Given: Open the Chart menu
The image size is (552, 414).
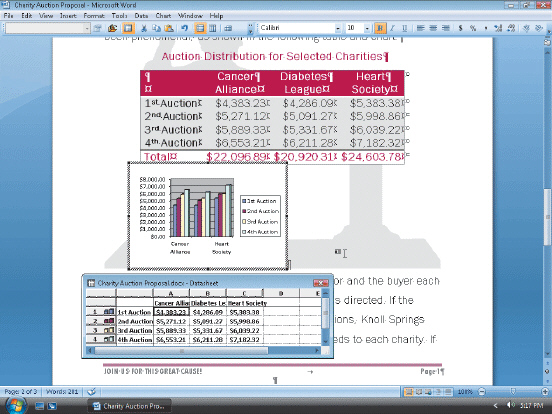Looking at the screenshot, I should click(x=163, y=16).
